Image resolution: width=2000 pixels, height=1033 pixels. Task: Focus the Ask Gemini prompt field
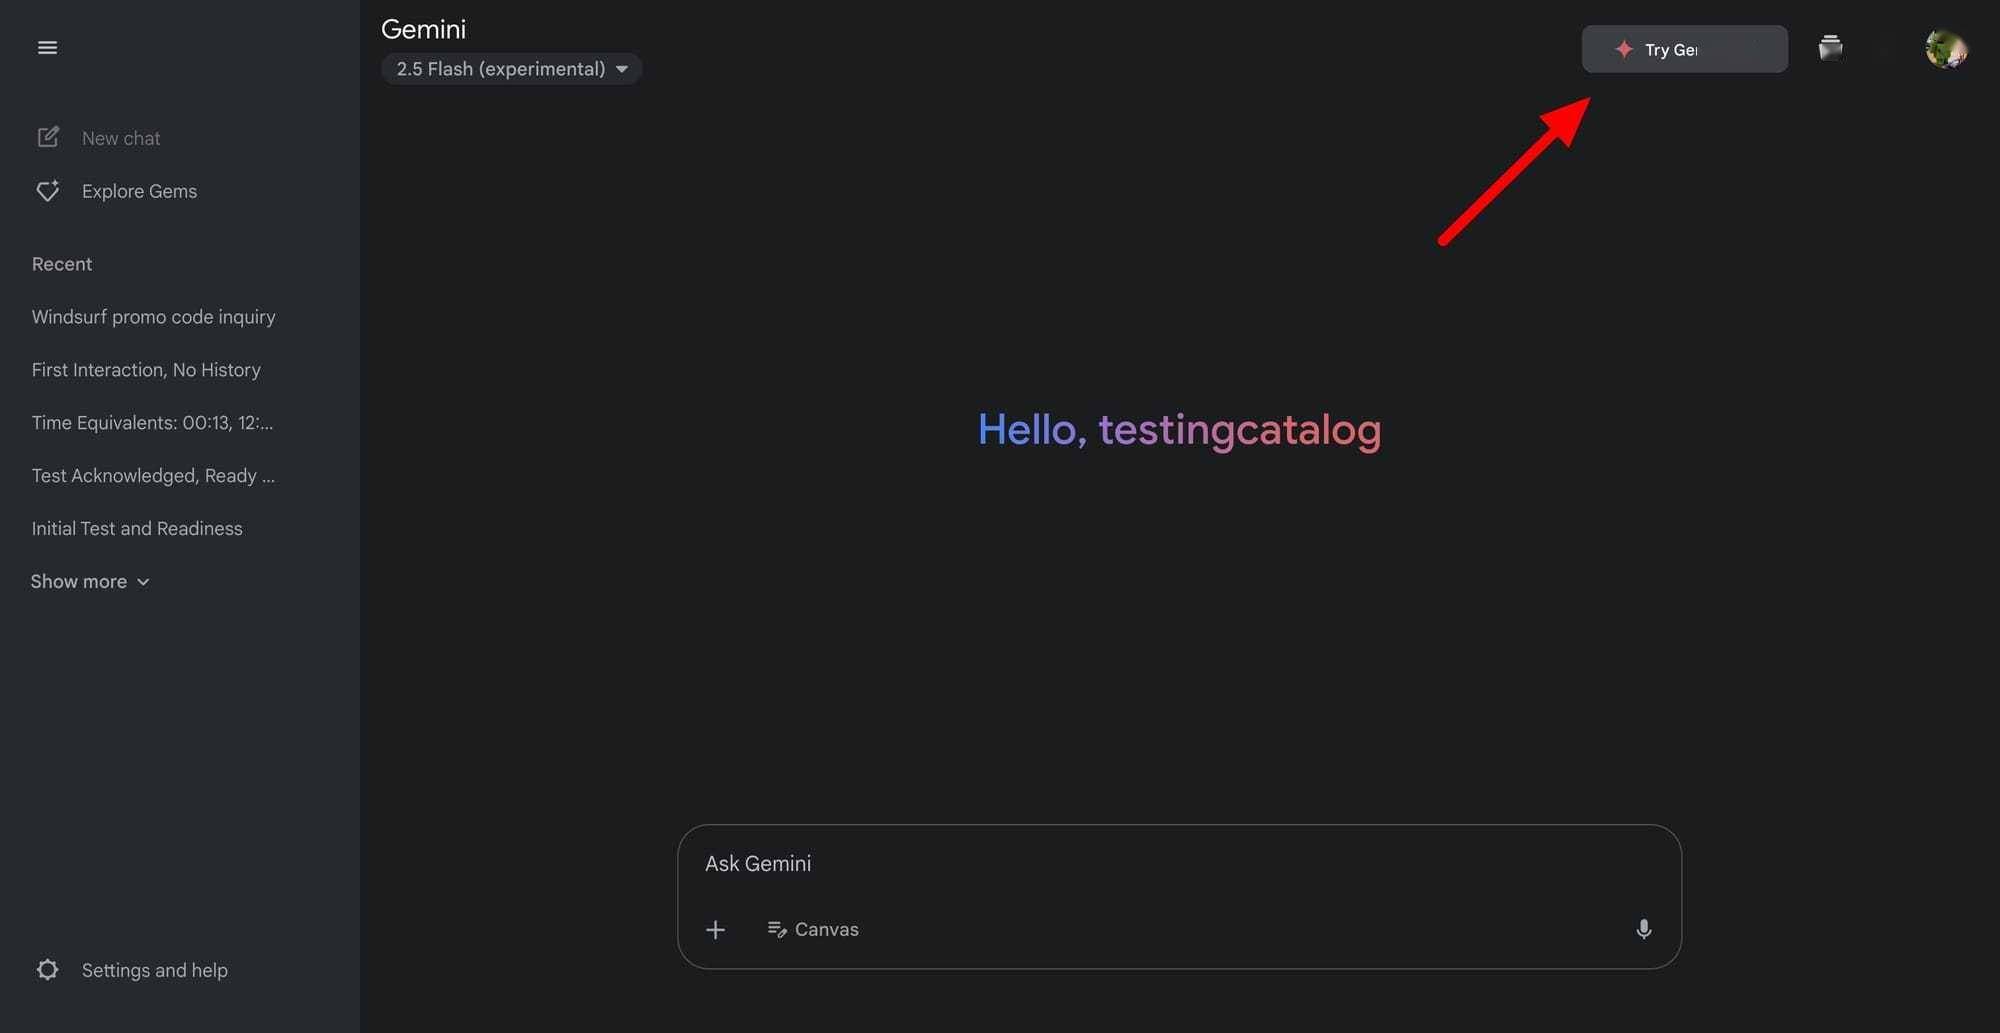(1179, 864)
